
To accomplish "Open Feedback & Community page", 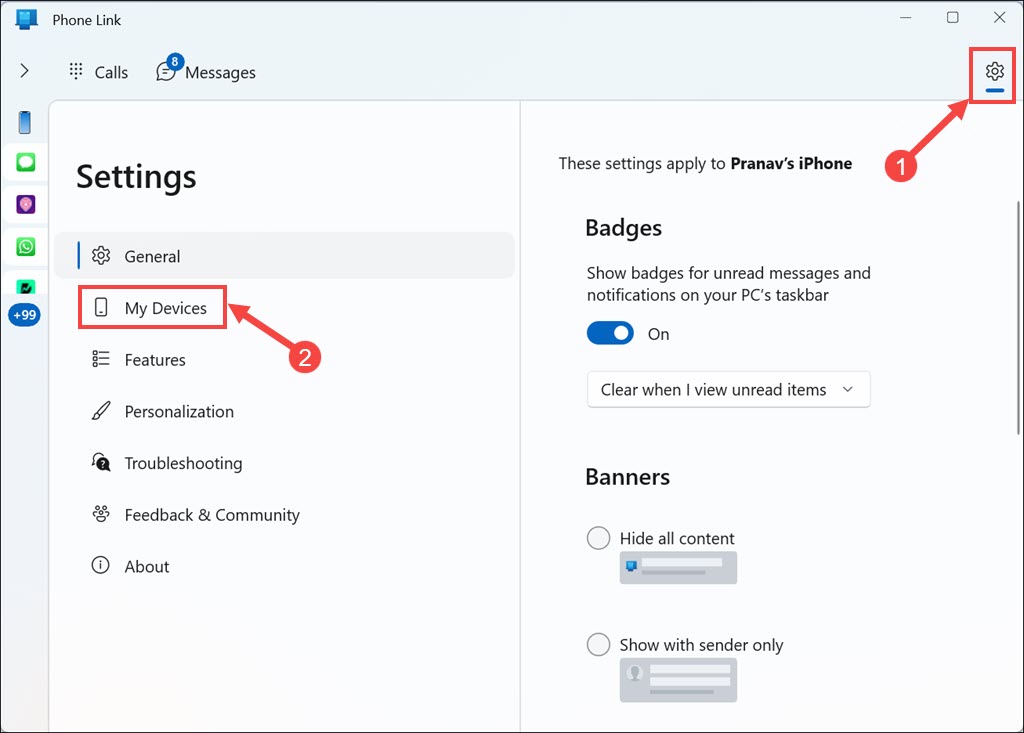I will tap(211, 515).
